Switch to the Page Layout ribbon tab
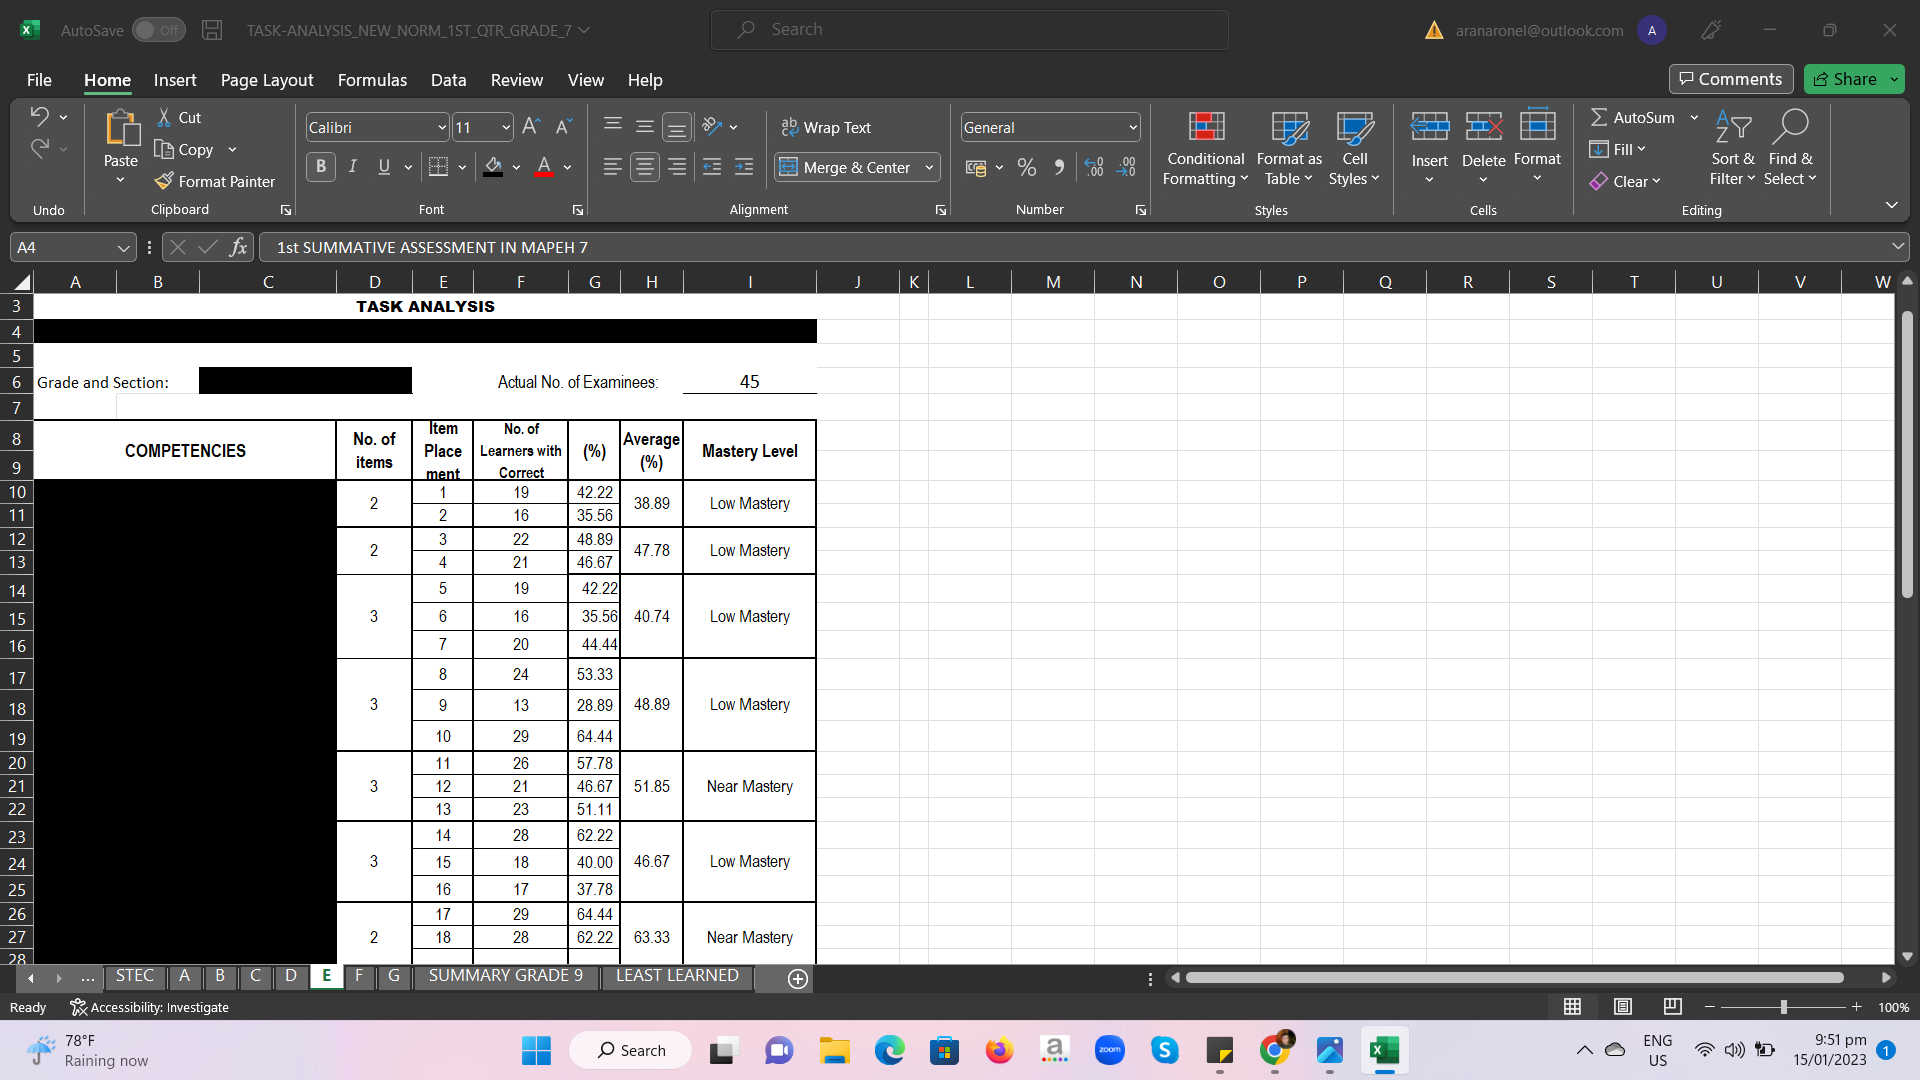Screen dimensions: 1920x1080 tap(267, 80)
